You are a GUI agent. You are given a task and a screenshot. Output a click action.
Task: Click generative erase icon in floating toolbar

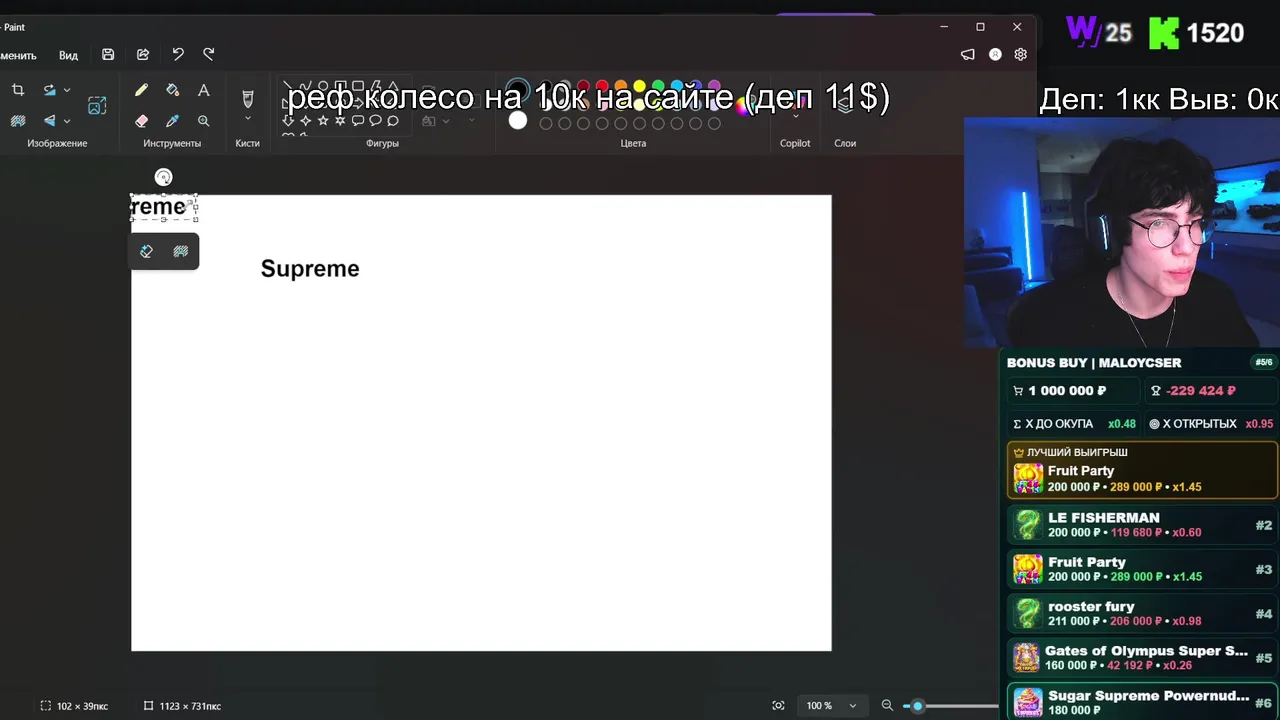pyautogui.click(x=147, y=251)
